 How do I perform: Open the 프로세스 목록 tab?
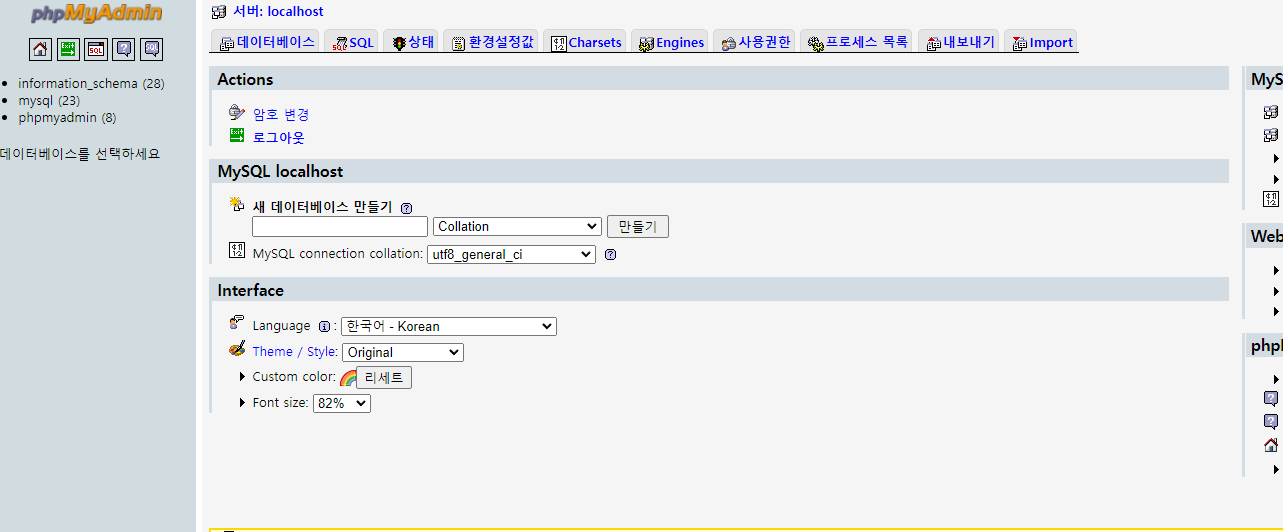pos(858,42)
